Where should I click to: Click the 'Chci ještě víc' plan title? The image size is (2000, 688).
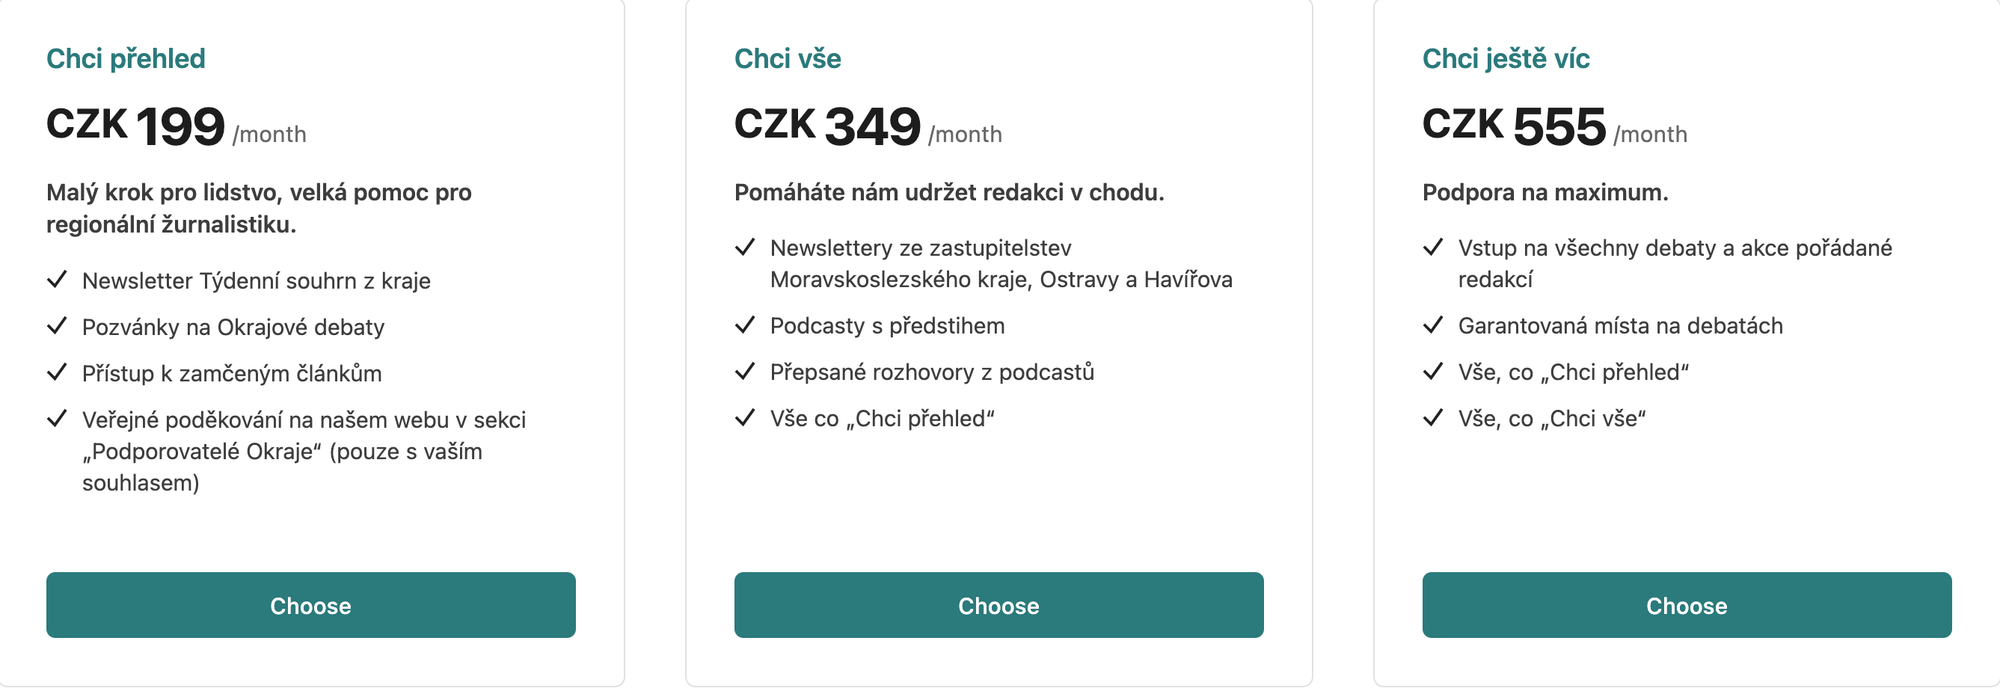click(1506, 59)
